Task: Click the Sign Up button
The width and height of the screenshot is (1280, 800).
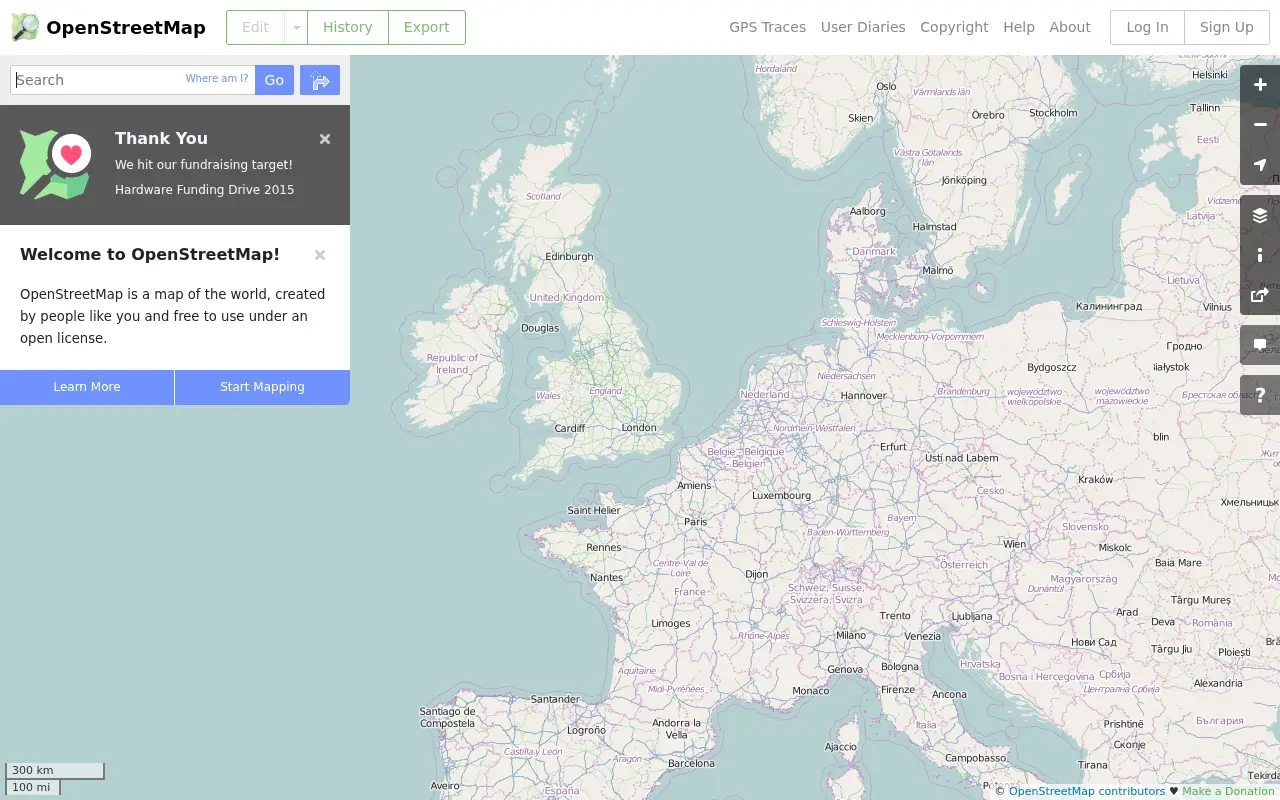Action: click(x=1227, y=27)
